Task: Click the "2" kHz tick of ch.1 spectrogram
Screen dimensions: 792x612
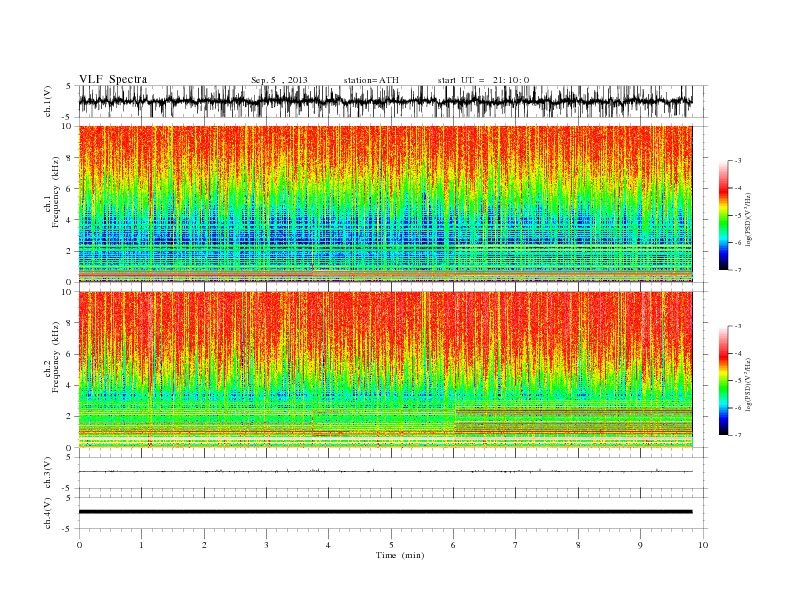Action: point(70,251)
